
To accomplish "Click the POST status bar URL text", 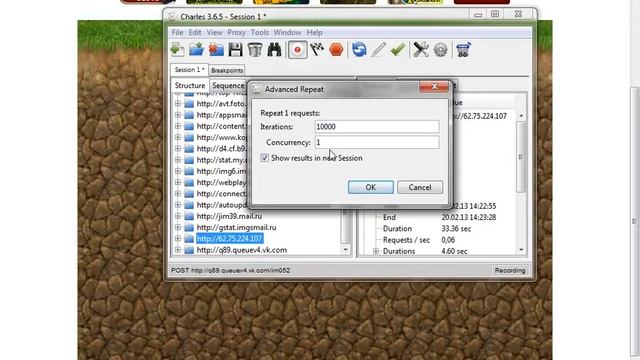I will click(x=231, y=270).
